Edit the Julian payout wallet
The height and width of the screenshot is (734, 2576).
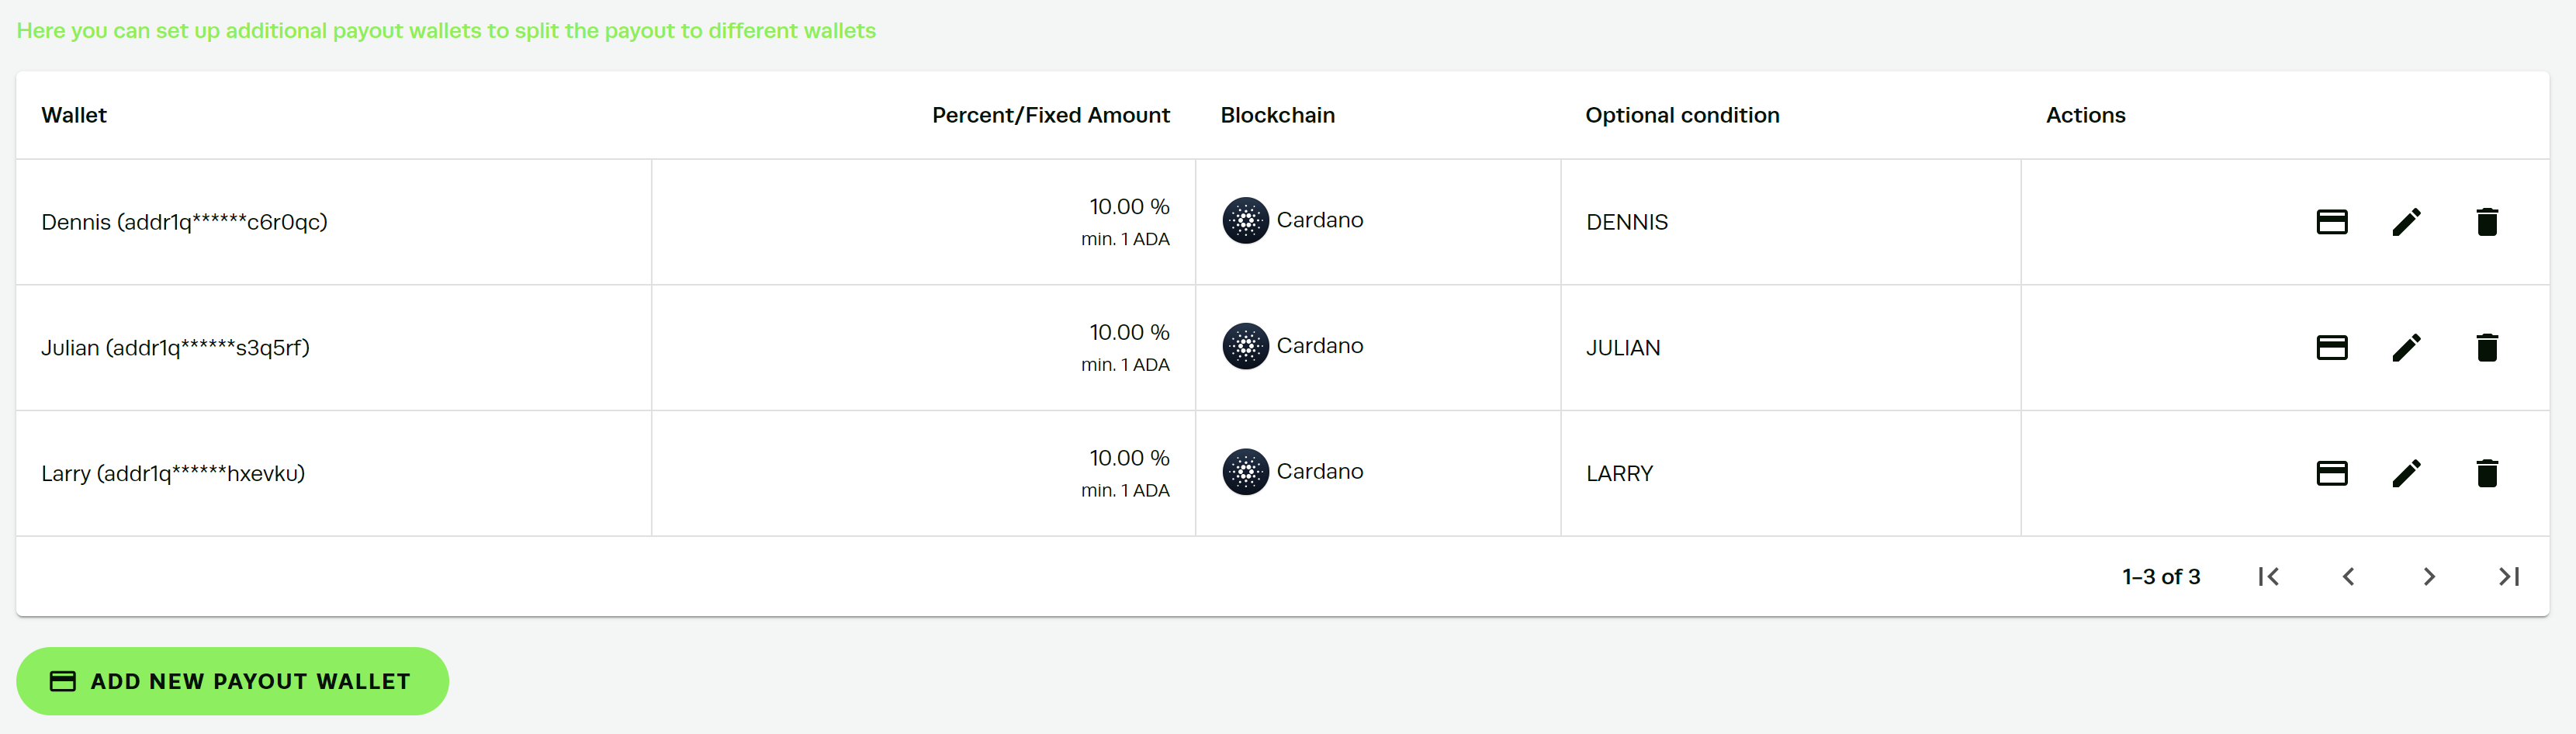[2407, 348]
